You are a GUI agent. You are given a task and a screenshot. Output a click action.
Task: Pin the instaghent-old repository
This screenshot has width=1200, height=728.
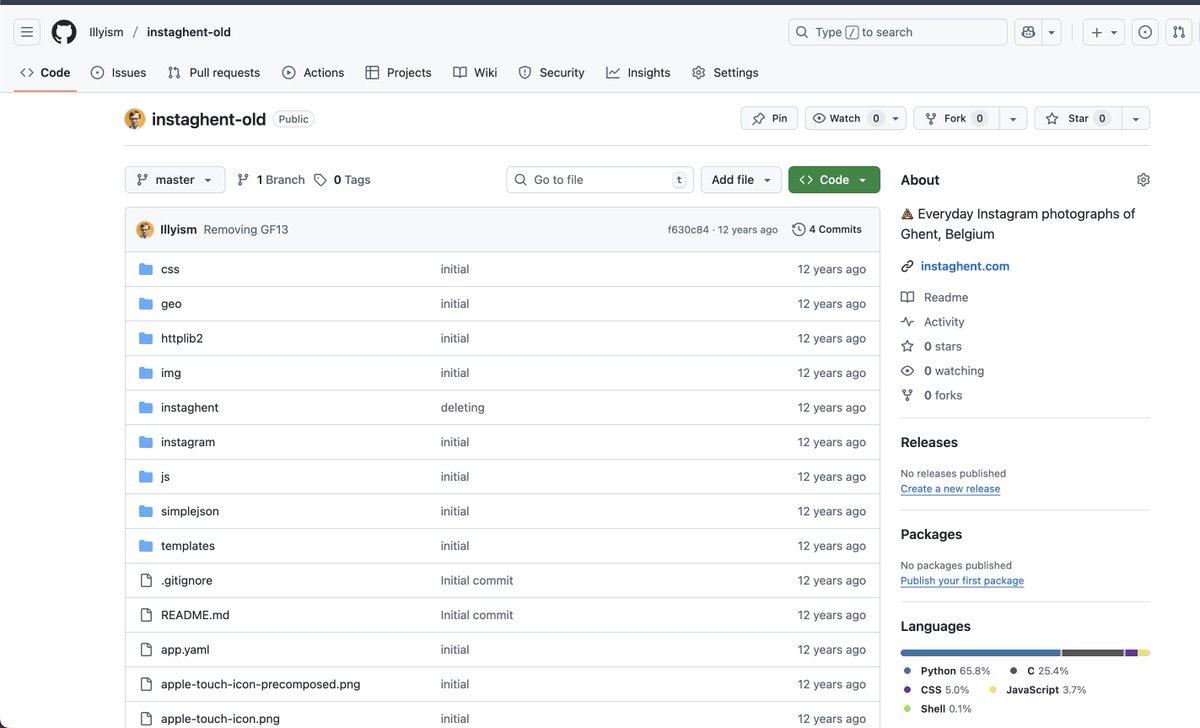769,118
